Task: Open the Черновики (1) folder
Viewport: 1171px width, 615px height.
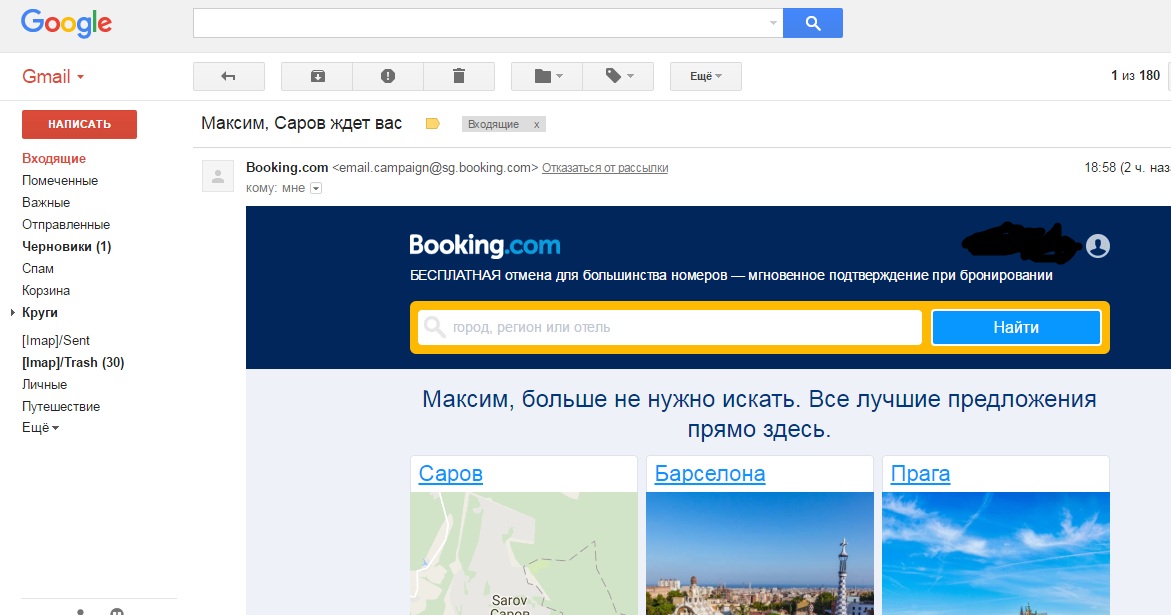Action: (x=66, y=247)
